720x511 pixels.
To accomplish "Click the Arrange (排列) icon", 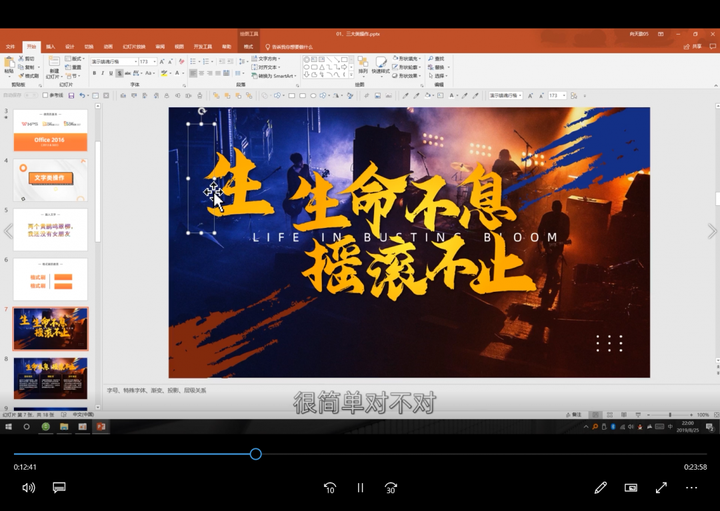I will 363,65.
